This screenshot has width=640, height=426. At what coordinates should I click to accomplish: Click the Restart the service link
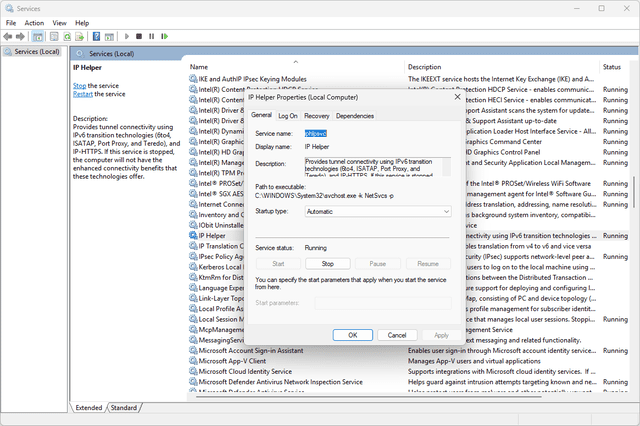click(85, 94)
